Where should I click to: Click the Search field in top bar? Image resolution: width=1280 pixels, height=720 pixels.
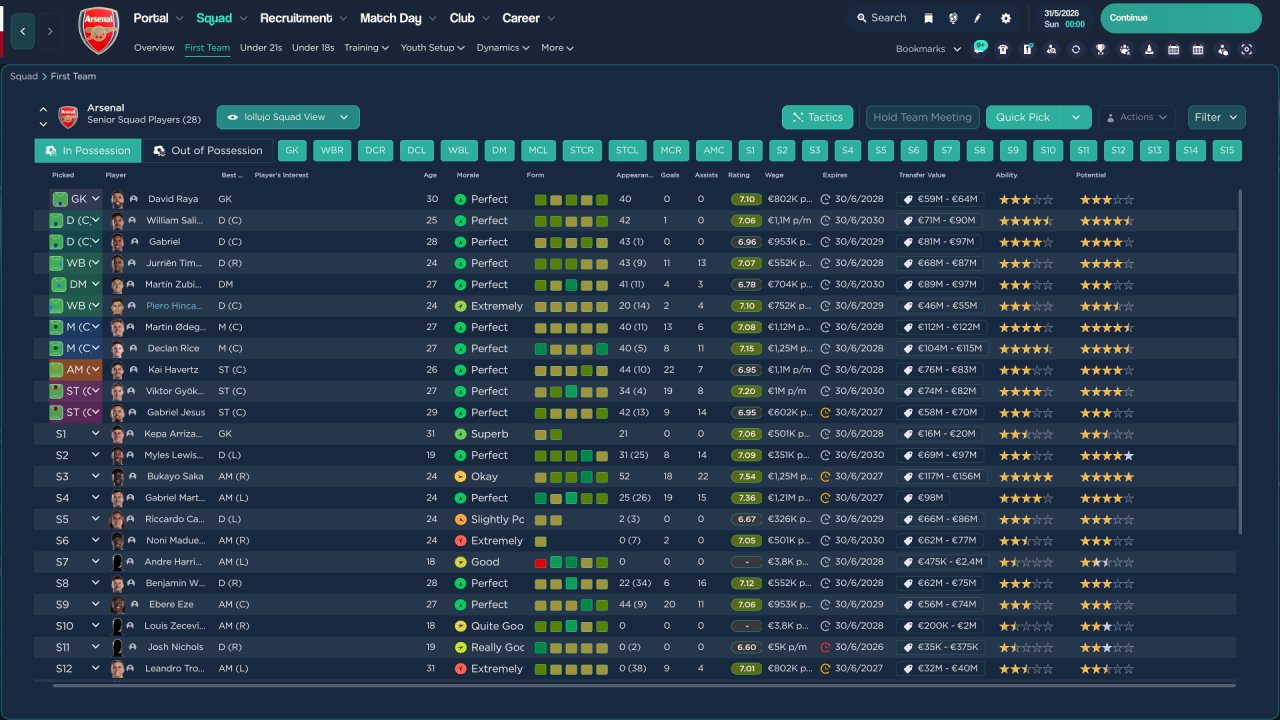pyautogui.click(x=880, y=18)
